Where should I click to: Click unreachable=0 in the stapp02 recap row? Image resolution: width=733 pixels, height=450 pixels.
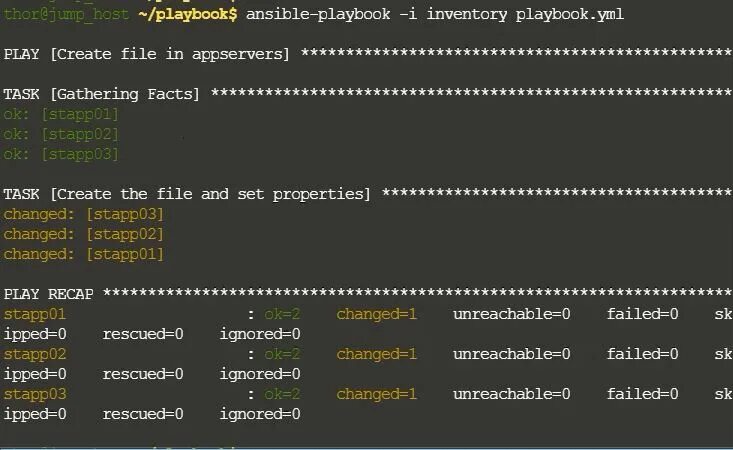point(512,355)
